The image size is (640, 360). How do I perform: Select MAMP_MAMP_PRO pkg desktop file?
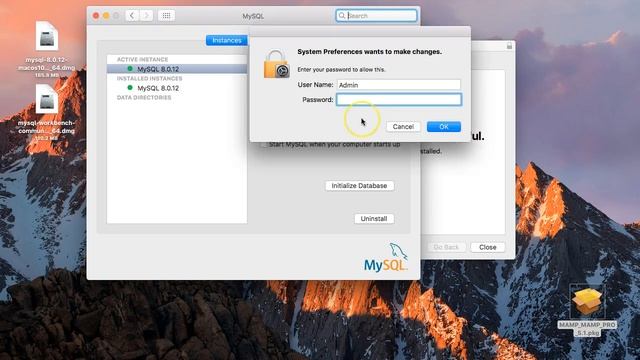[587, 311]
